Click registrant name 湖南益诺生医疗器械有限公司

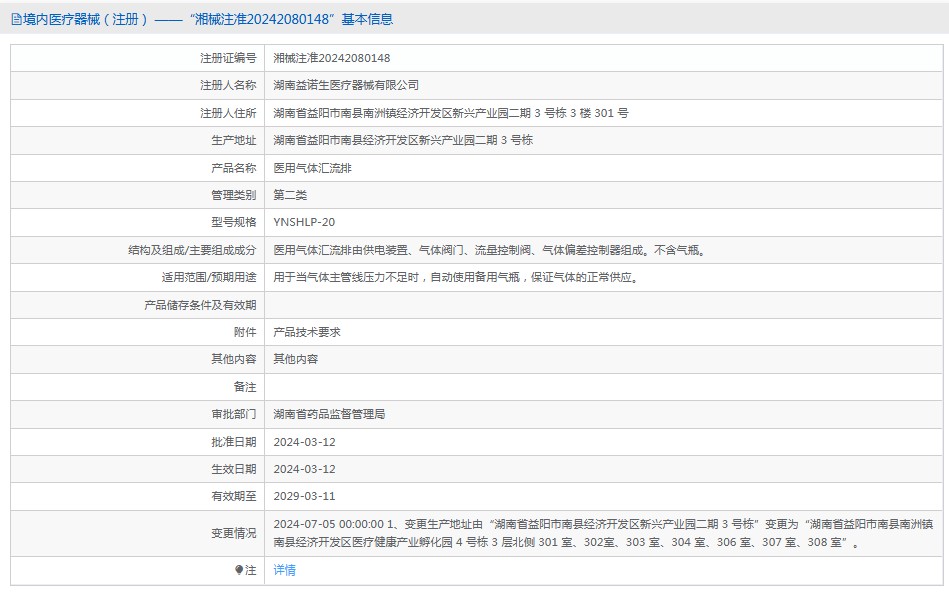coord(346,86)
